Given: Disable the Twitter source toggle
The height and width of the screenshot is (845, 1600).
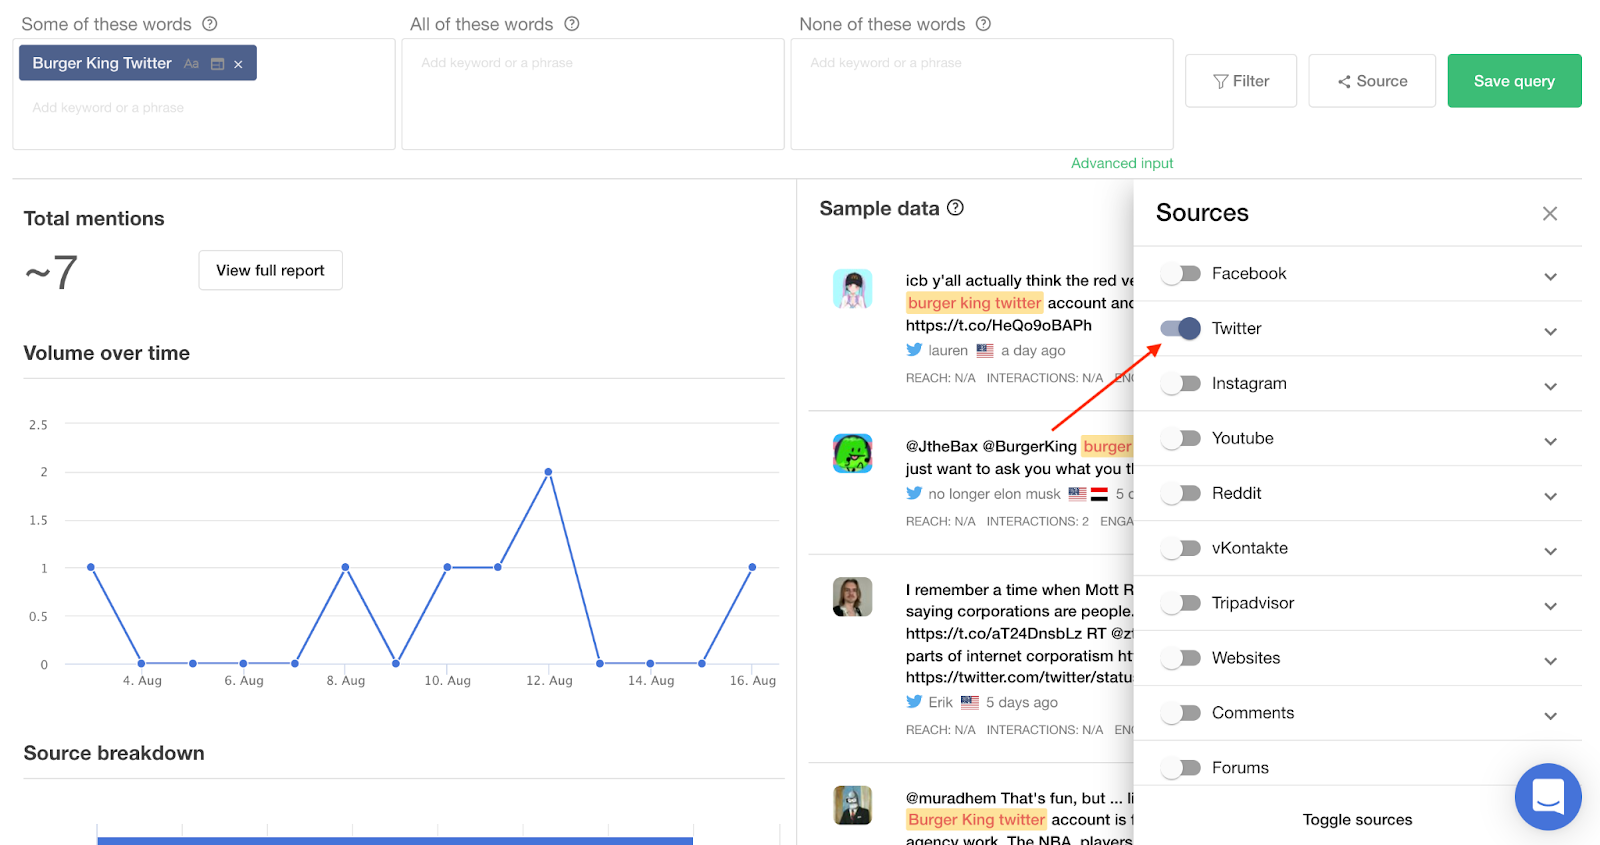Looking at the screenshot, I should [1181, 328].
